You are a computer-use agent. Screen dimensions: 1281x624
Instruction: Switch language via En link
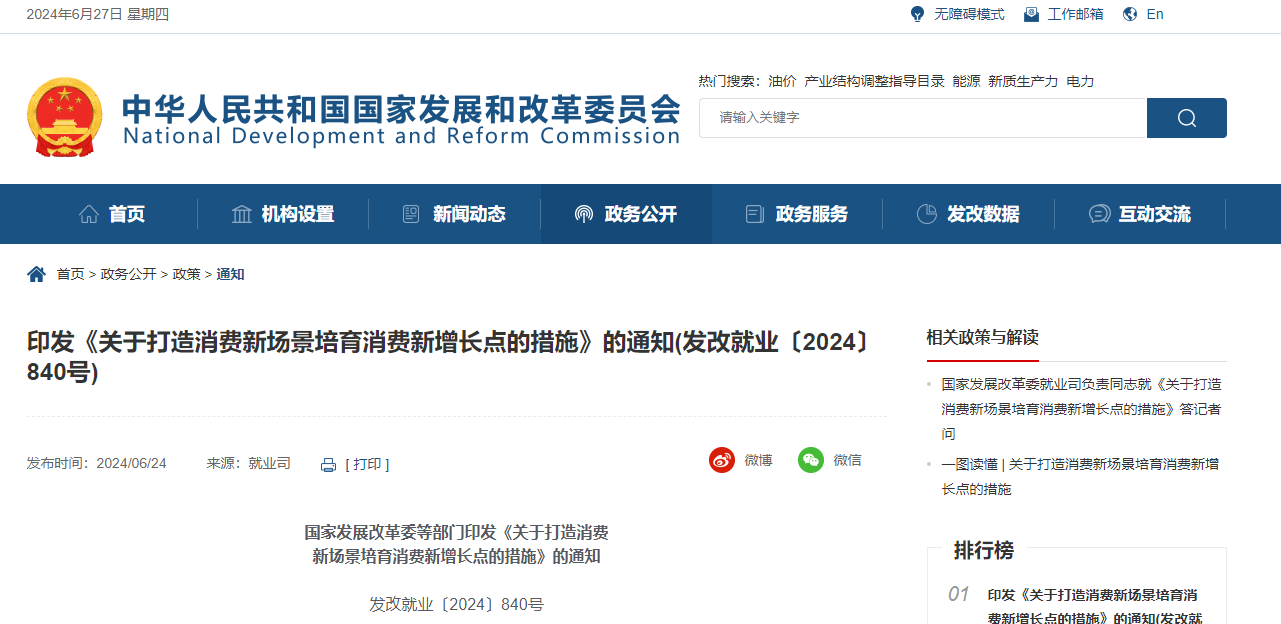(x=1155, y=14)
